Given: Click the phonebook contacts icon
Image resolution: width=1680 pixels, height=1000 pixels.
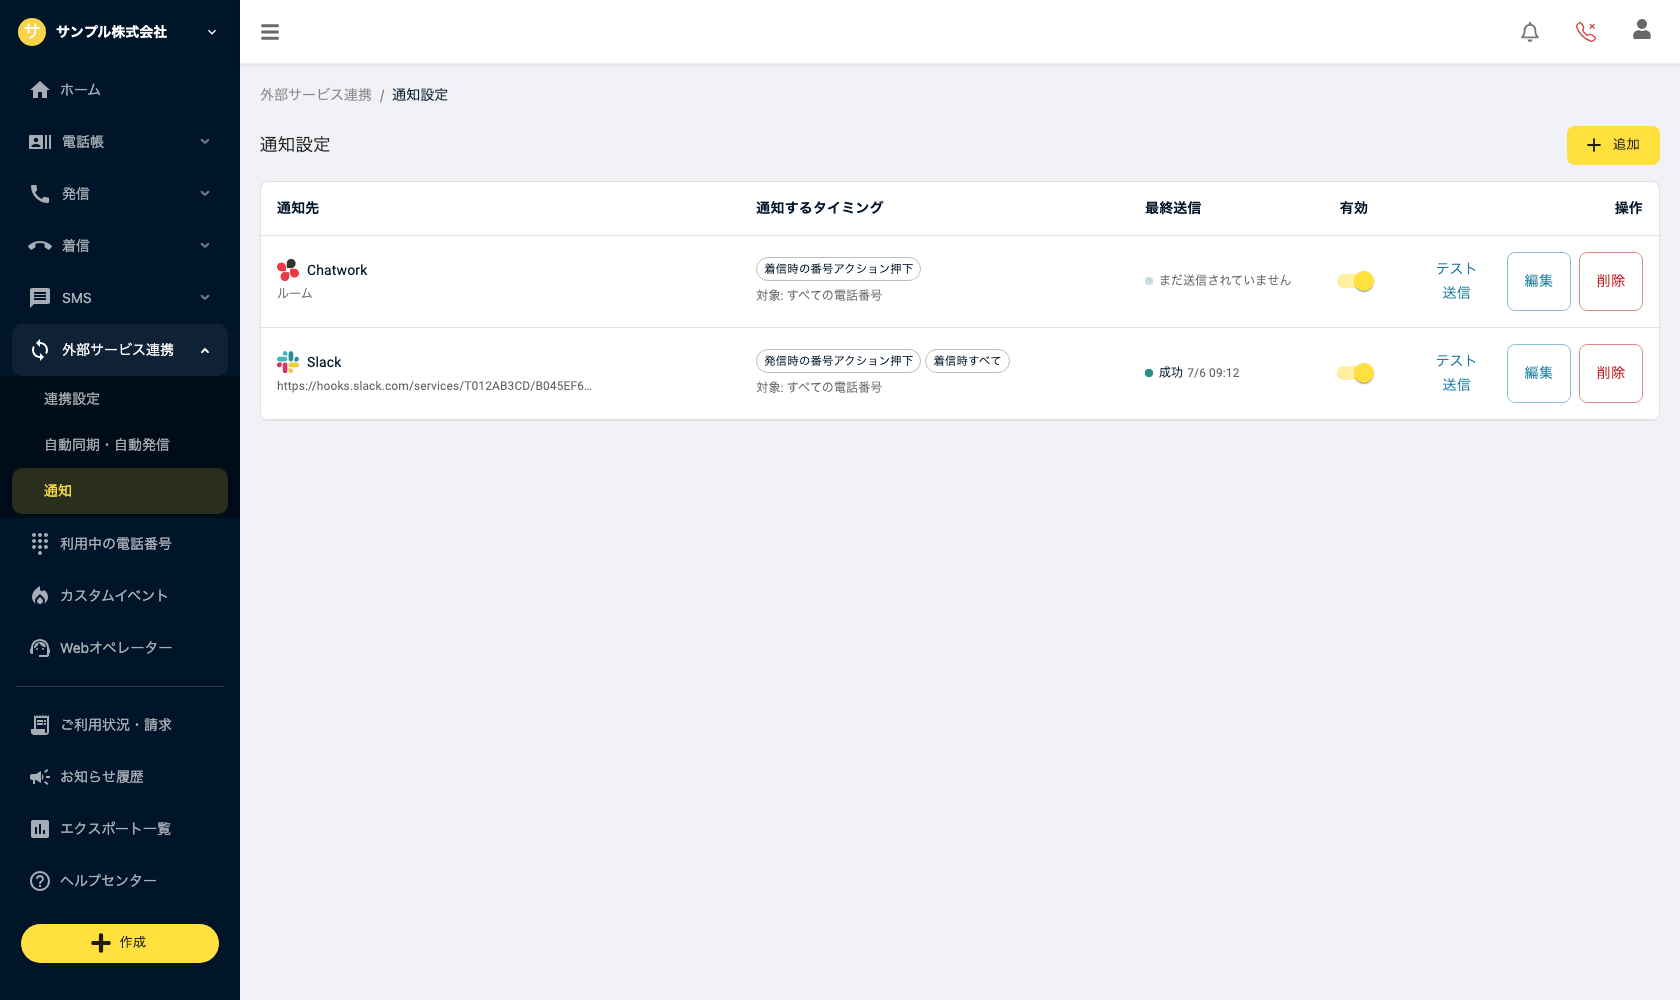Looking at the screenshot, I should click(x=40, y=142).
